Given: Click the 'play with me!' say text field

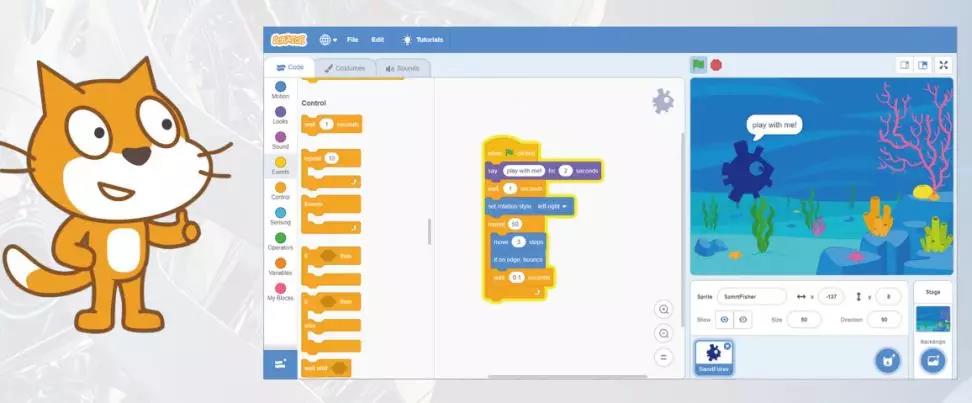Looking at the screenshot, I should [524, 170].
